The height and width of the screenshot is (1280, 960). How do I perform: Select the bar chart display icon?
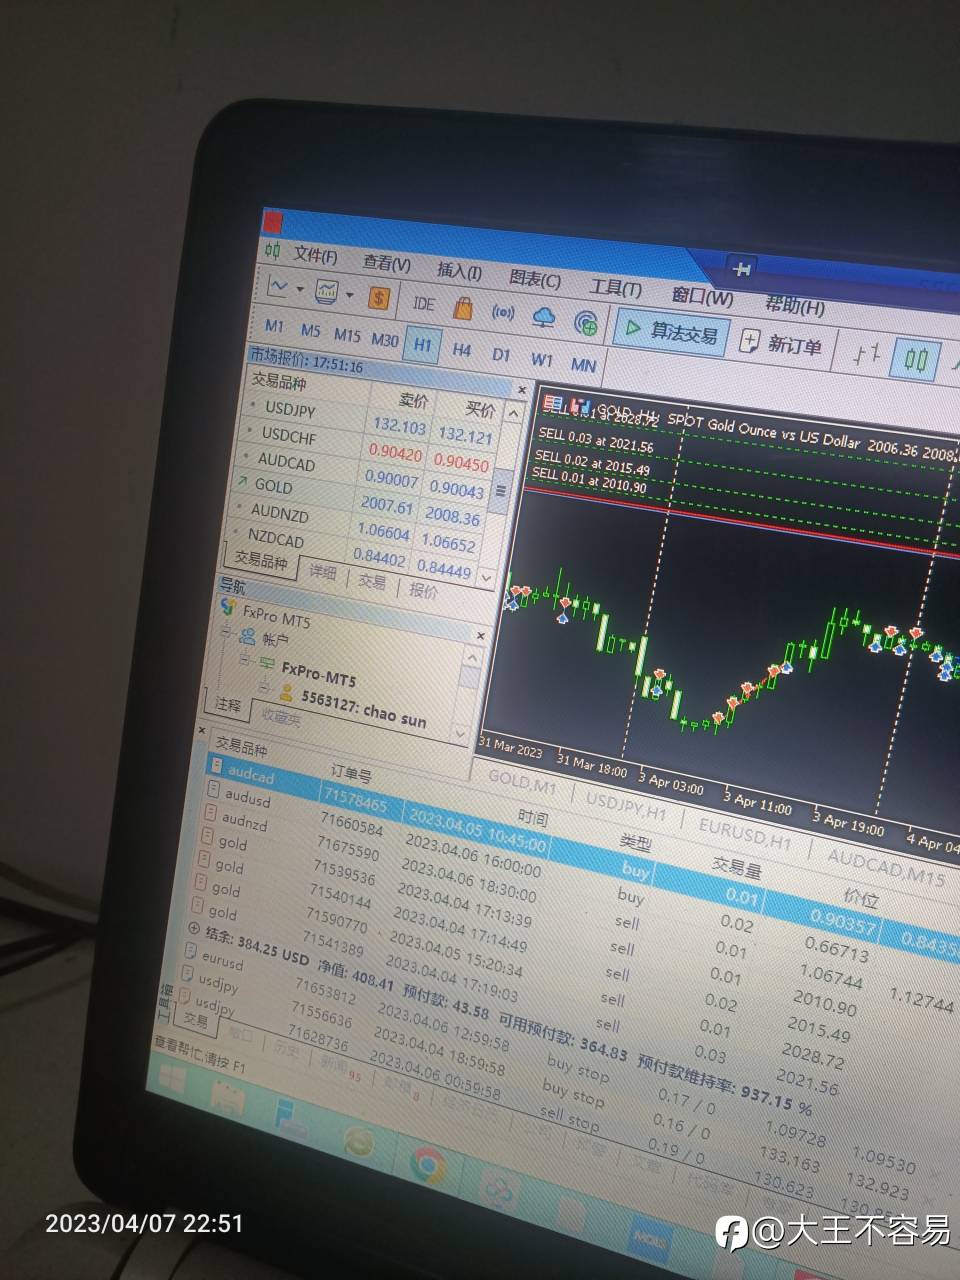point(867,352)
